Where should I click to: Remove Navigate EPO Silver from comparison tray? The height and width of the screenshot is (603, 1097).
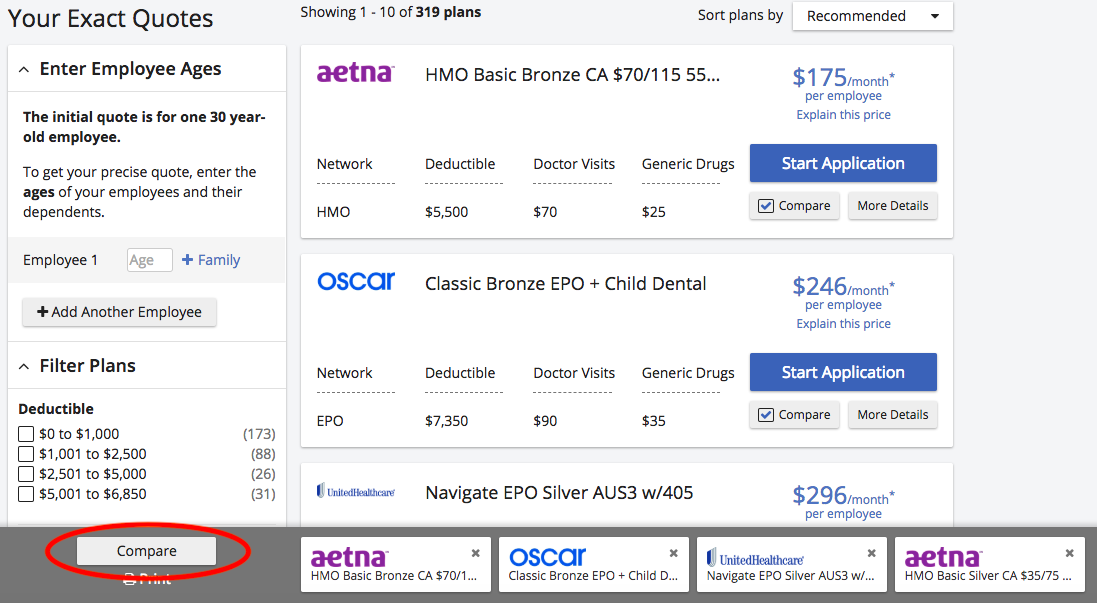pos(871,551)
